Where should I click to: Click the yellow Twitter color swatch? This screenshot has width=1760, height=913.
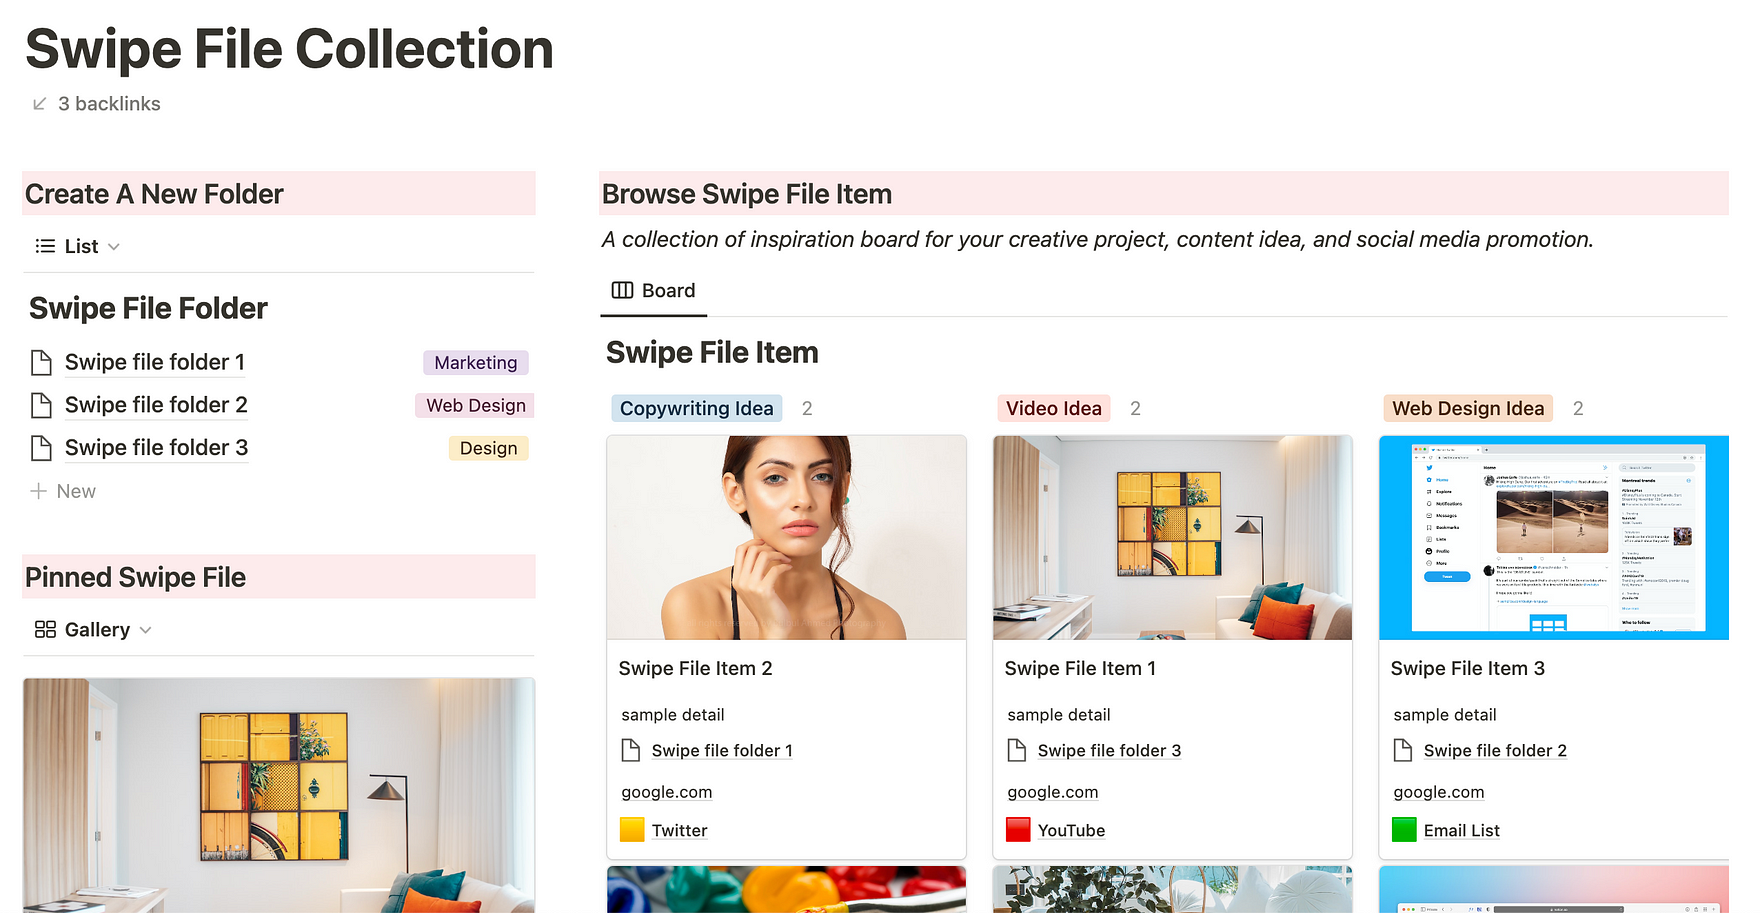[x=632, y=830]
